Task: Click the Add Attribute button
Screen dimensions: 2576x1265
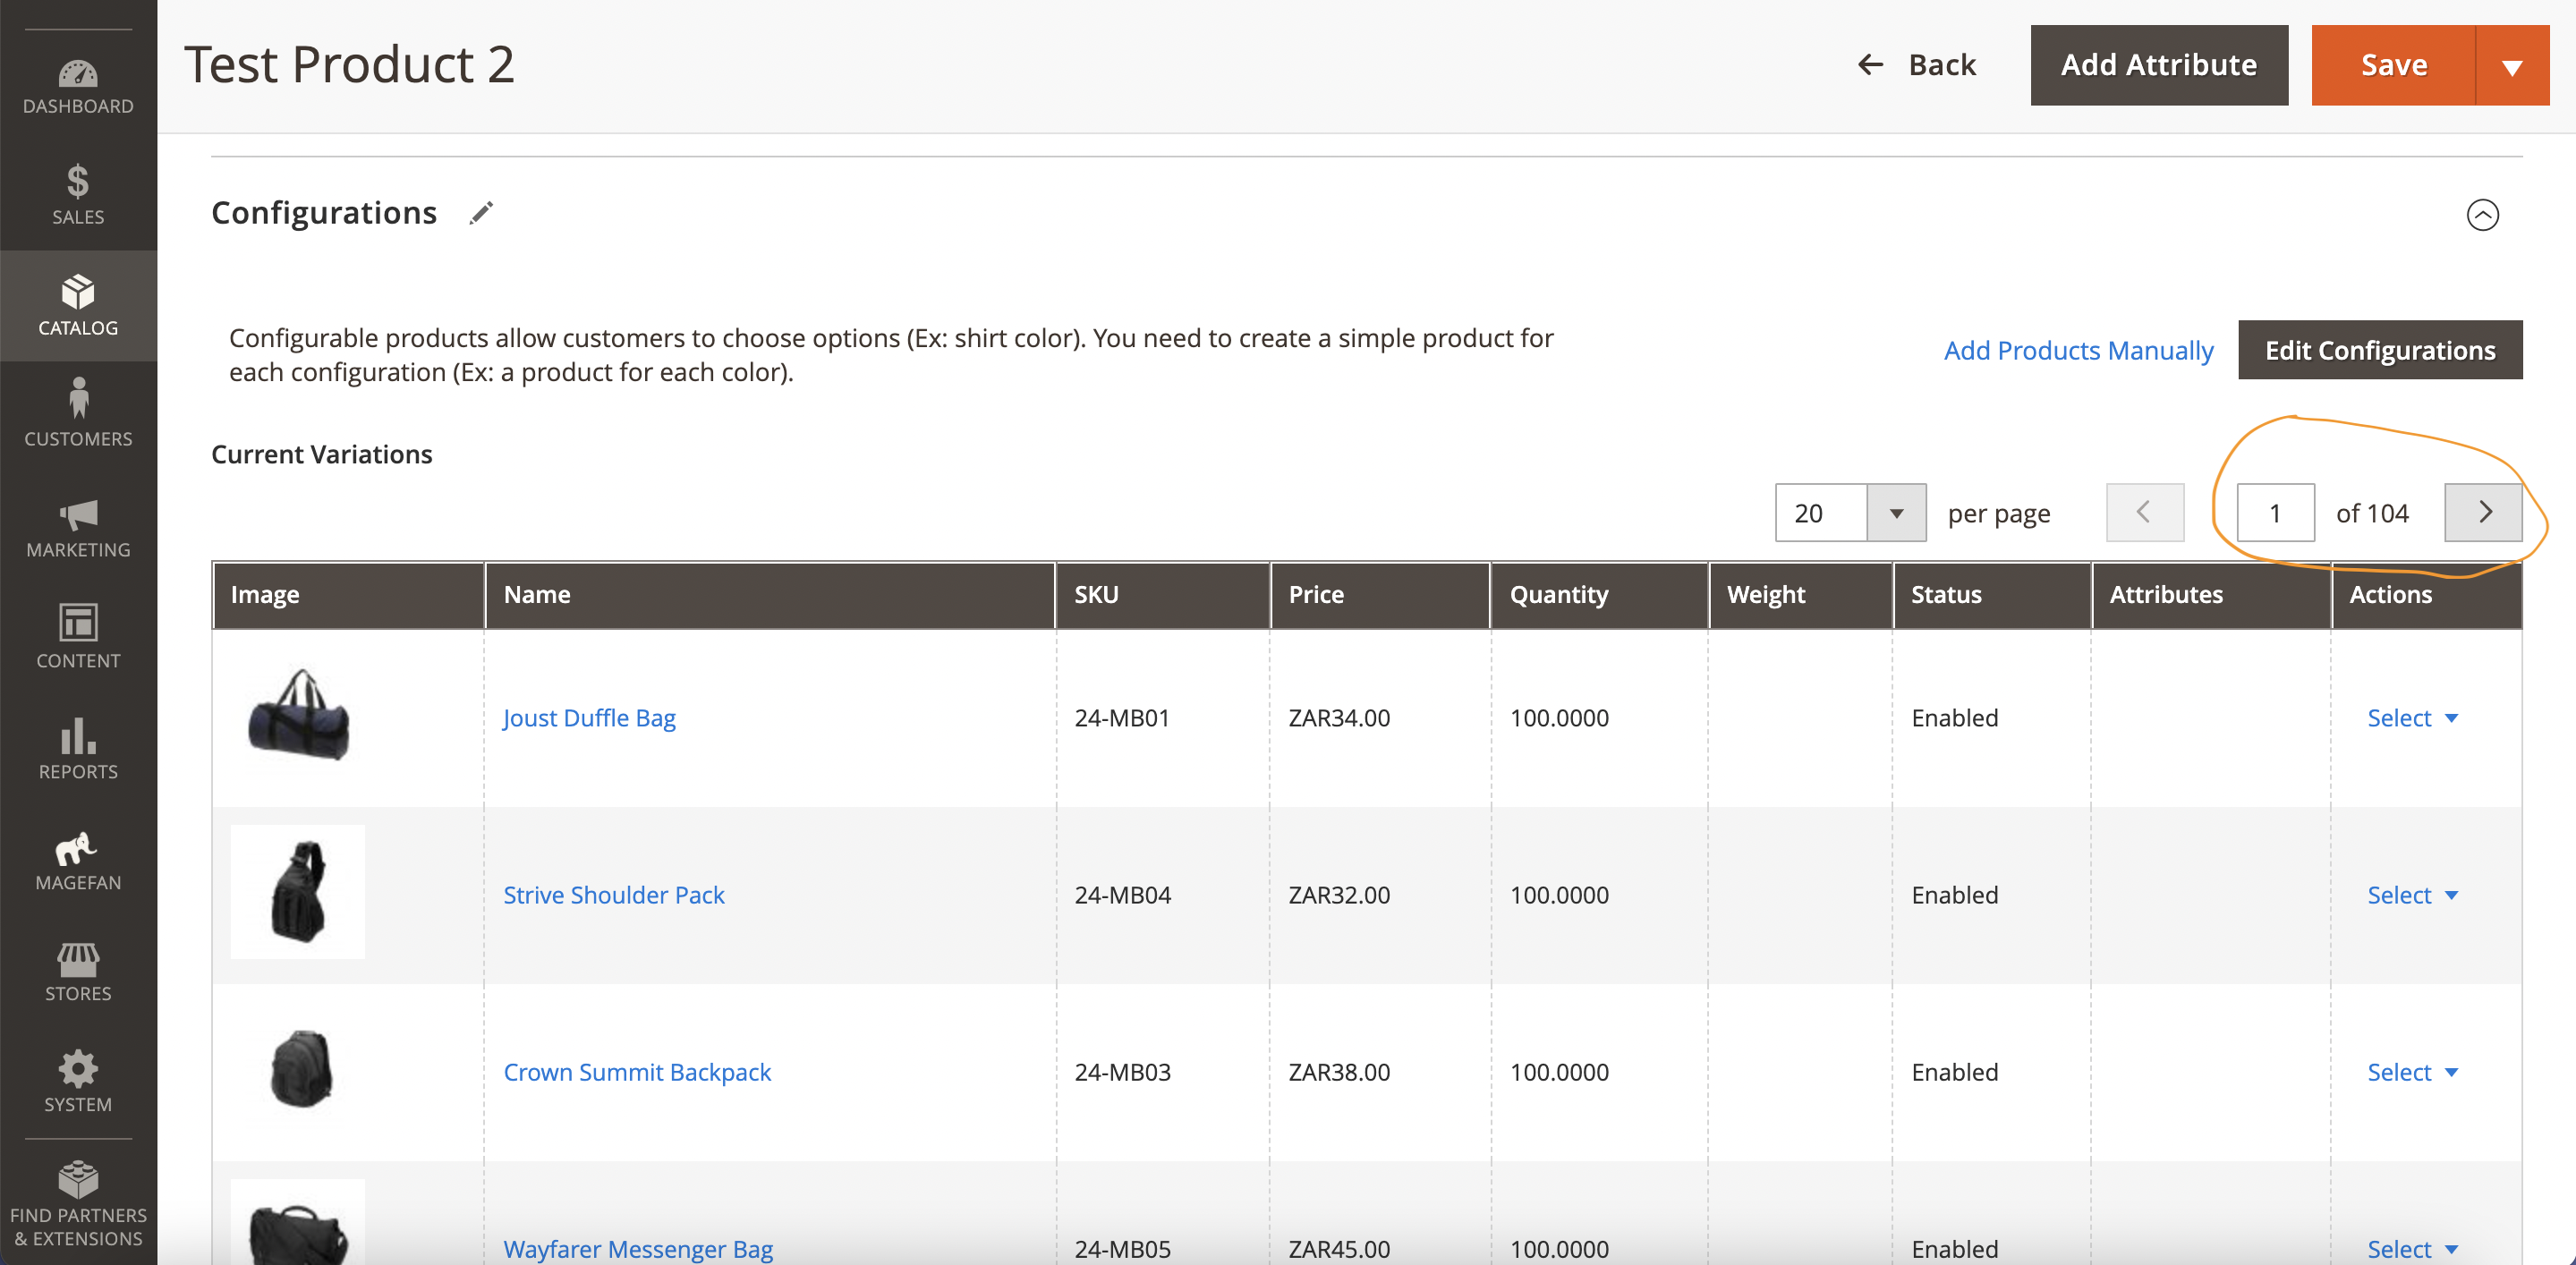Action: [x=2159, y=65]
